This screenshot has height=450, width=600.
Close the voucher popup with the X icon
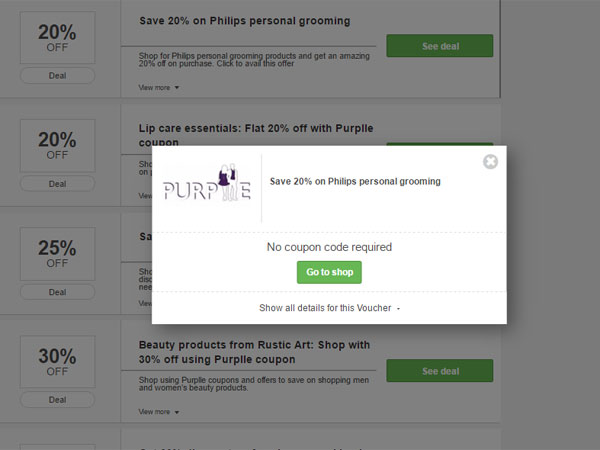[490, 162]
